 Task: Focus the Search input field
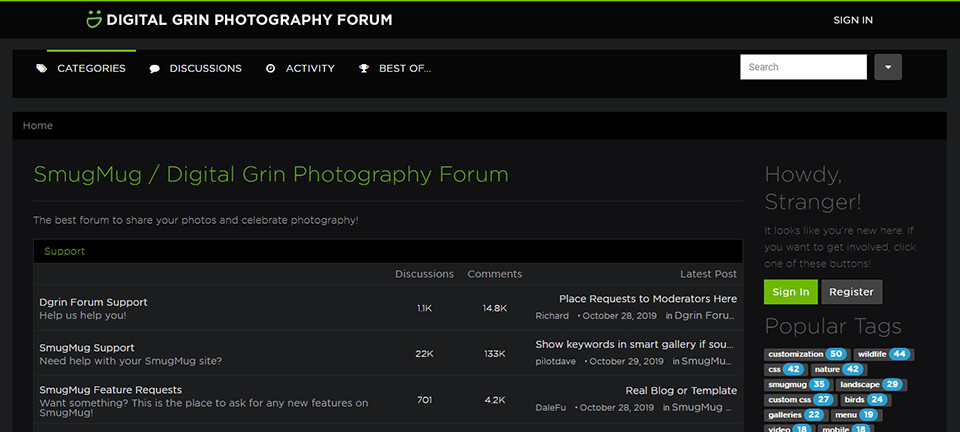click(803, 67)
